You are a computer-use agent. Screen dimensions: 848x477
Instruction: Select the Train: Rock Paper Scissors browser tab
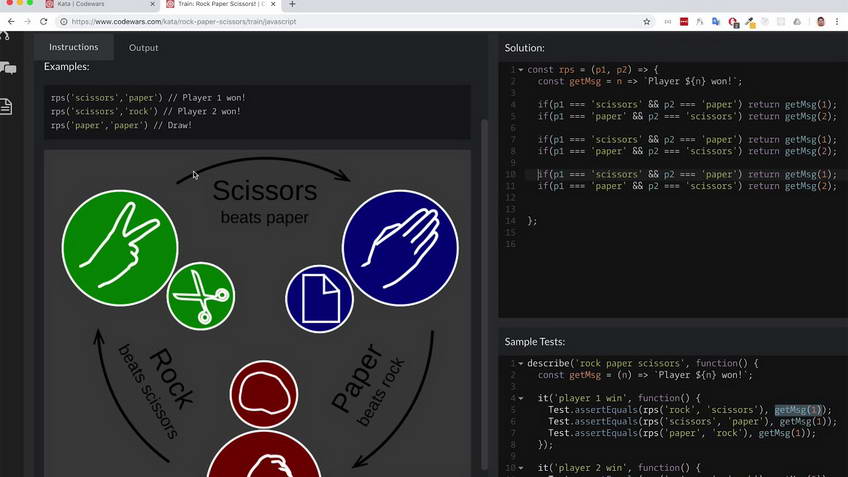(x=221, y=4)
